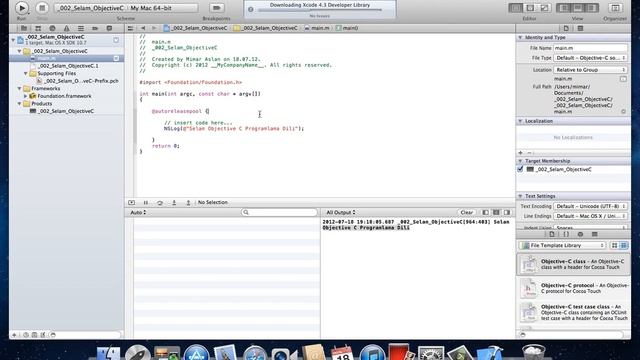Open the Issue navigator warning icon
The image size is (640, 360).
pos(67,28)
